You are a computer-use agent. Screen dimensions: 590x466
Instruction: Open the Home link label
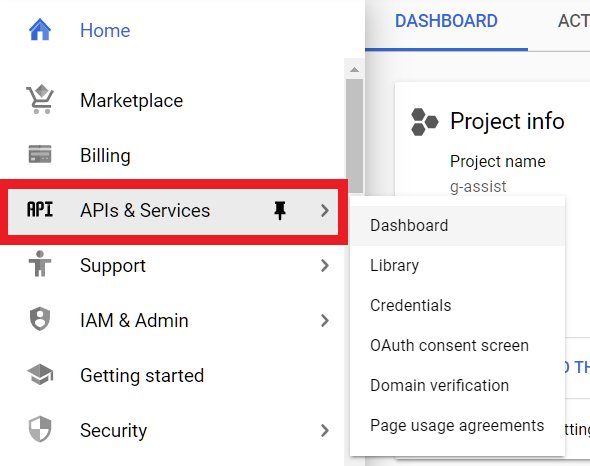tap(105, 30)
